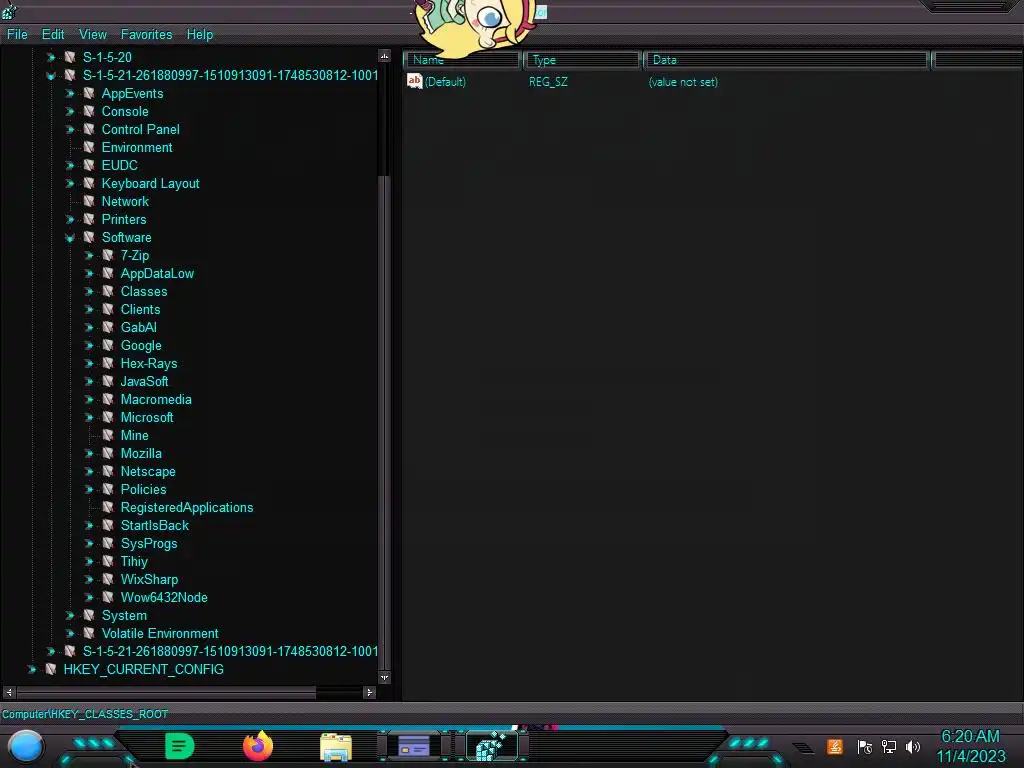Expand the Microsoft key arrow
Image resolution: width=1024 pixels, height=768 pixels.
[89, 417]
